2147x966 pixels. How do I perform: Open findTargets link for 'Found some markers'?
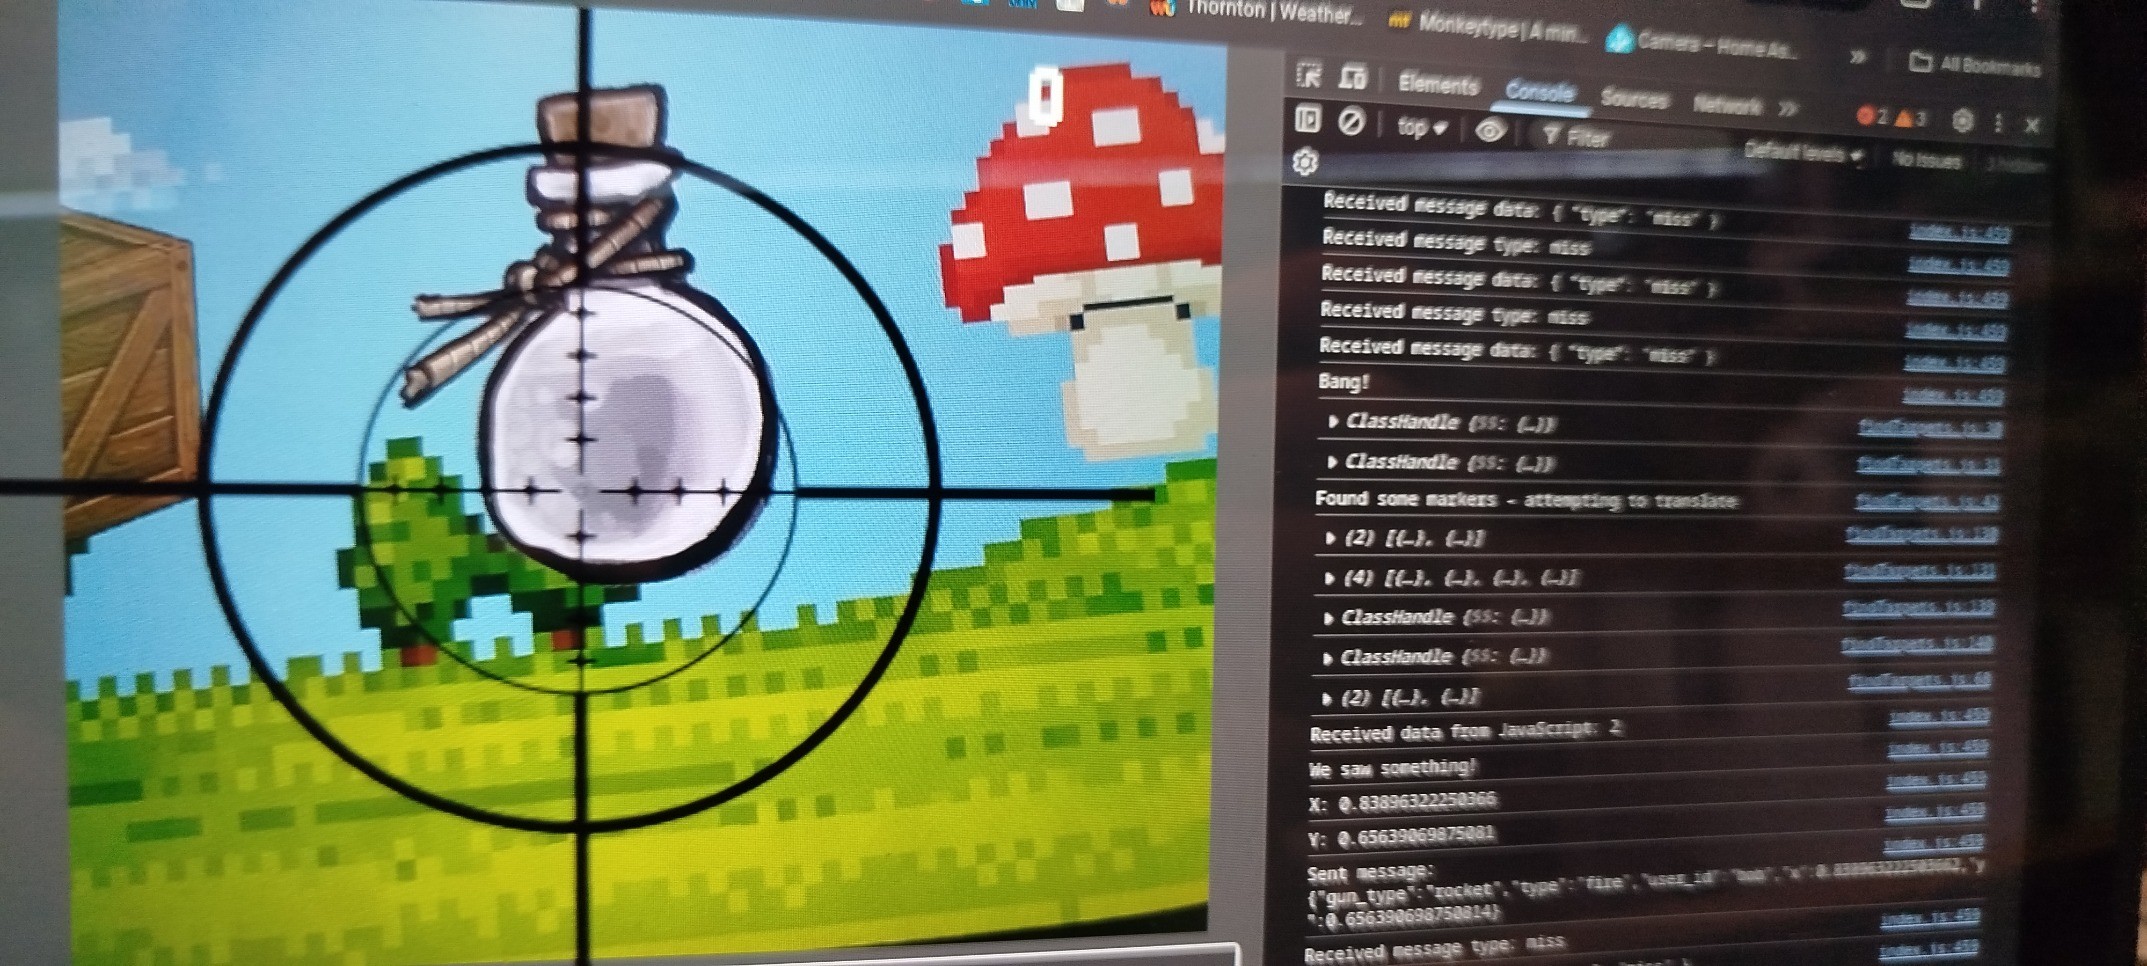pyautogui.click(x=1927, y=501)
